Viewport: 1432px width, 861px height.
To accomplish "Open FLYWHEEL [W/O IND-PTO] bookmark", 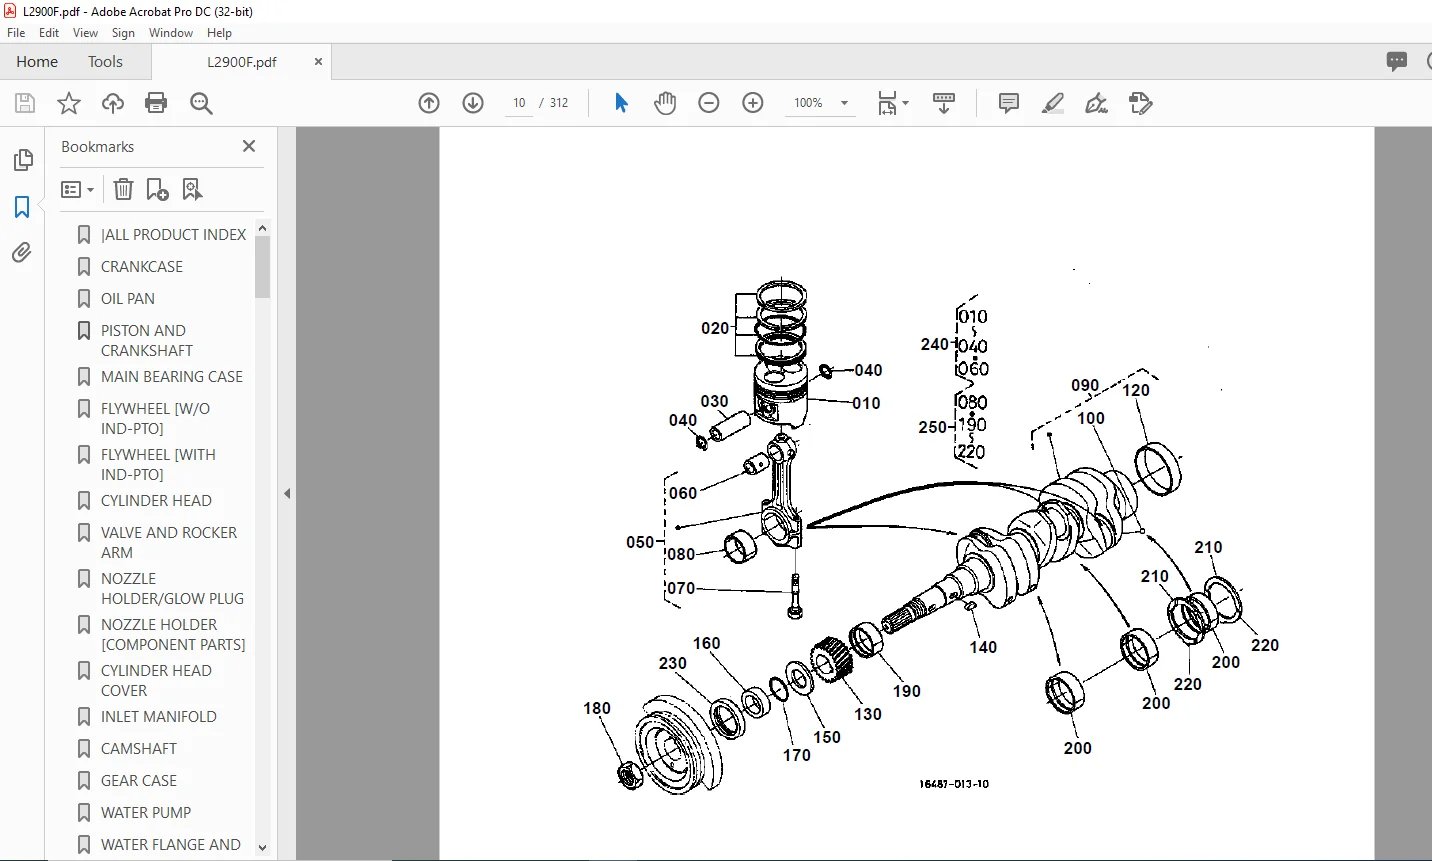I will (x=155, y=418).
